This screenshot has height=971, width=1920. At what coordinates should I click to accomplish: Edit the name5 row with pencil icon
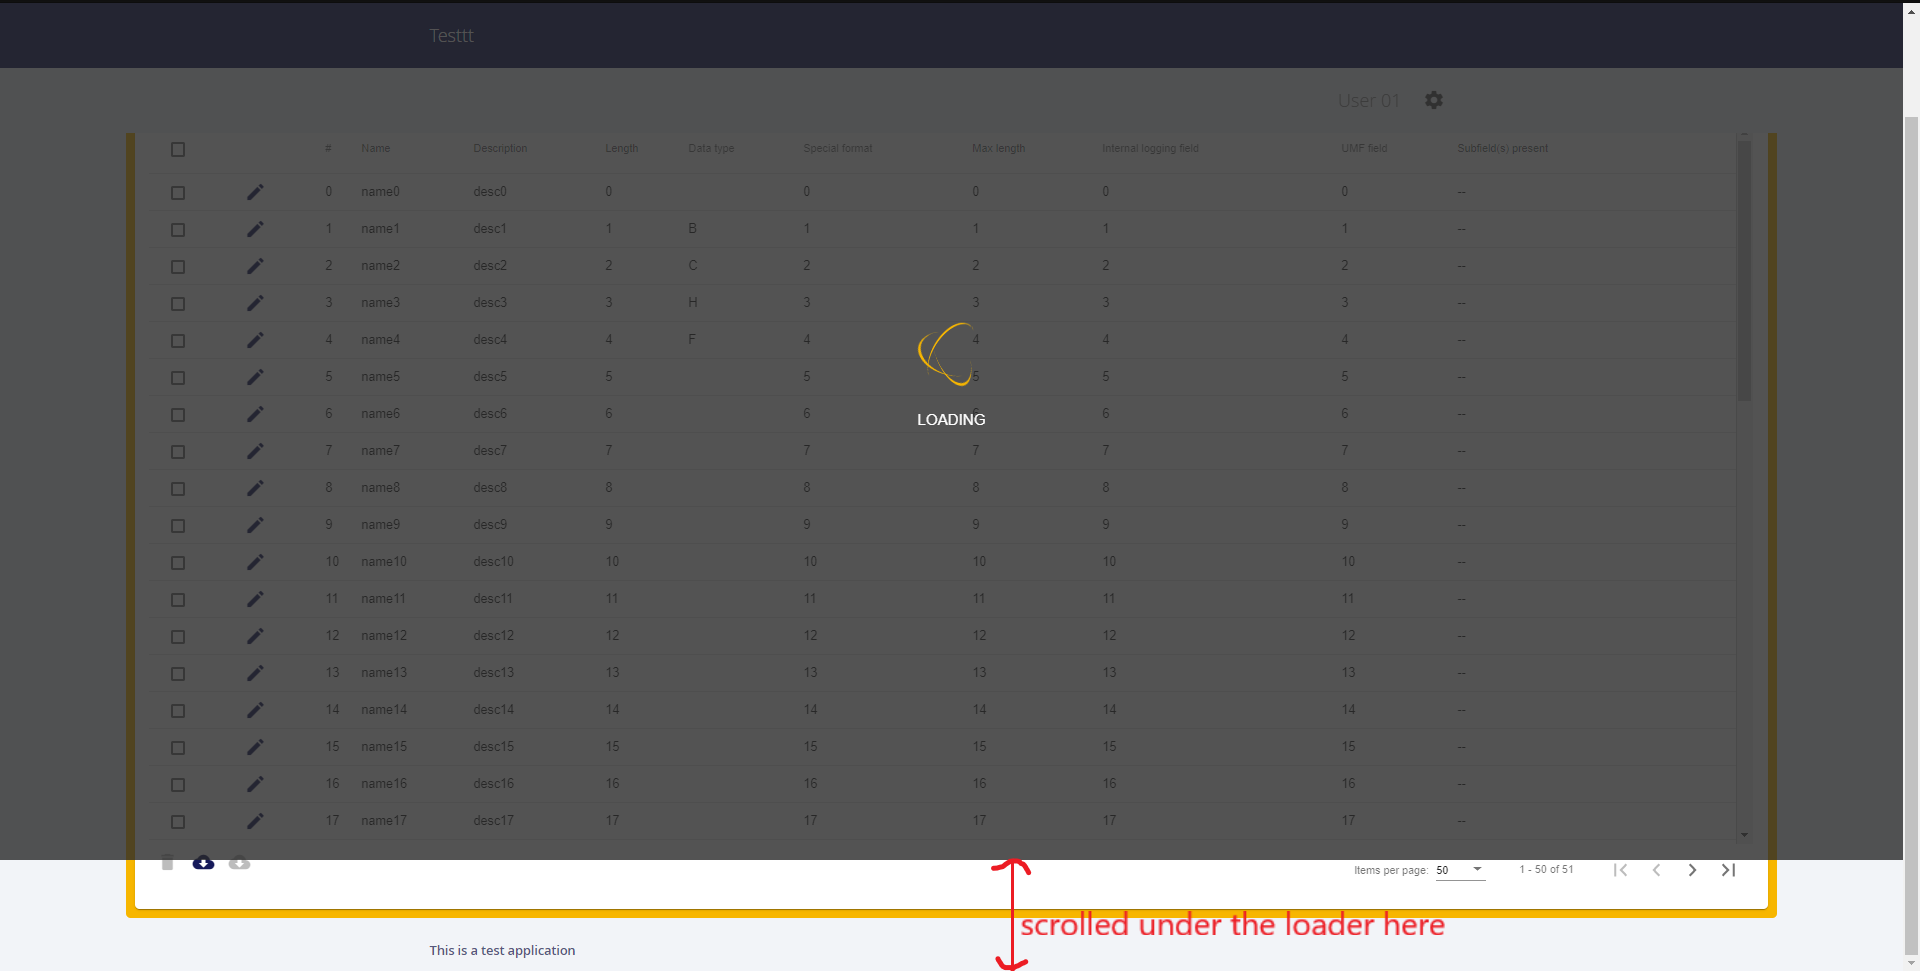coord(255,377)
